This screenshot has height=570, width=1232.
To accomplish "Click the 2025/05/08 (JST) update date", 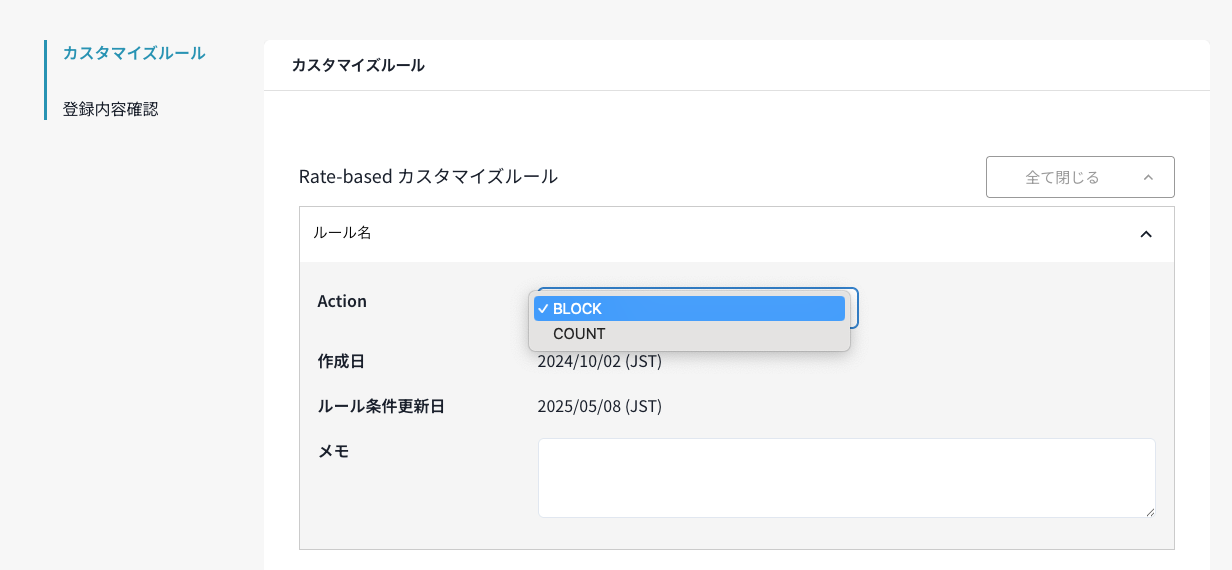I will pos(599,406).
